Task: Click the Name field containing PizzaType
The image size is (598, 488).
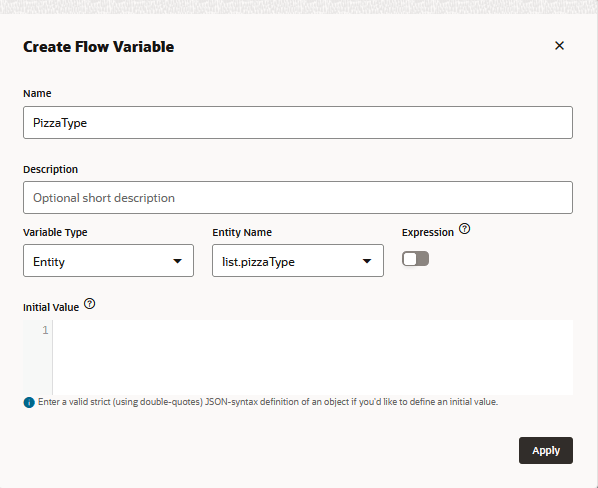Action: (x=298, y=122)
